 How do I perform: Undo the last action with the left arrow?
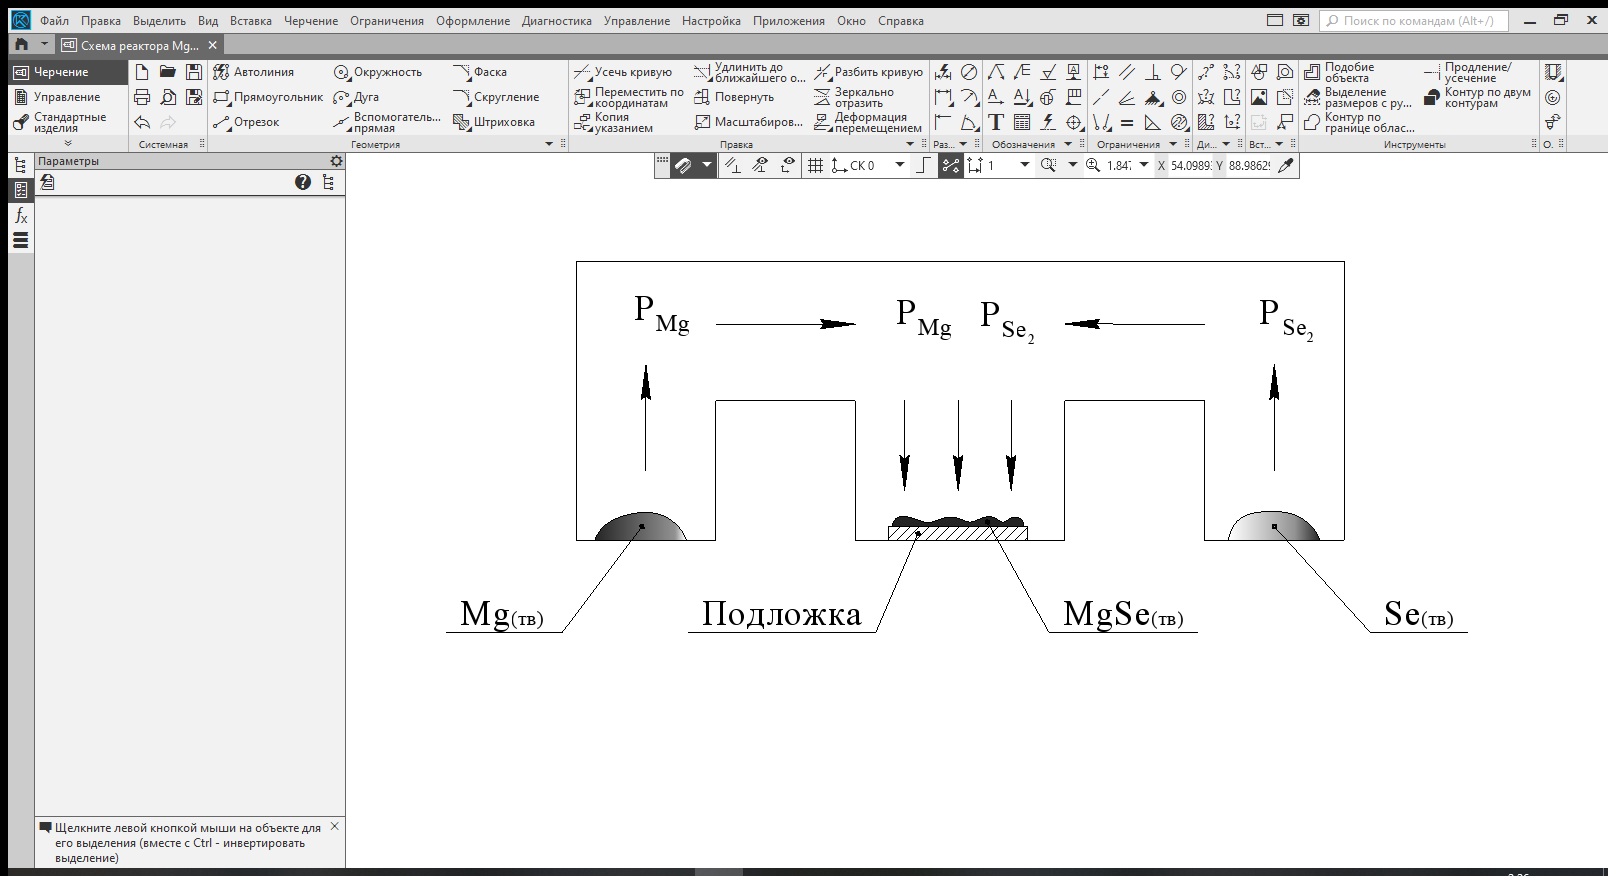[142, 122]
